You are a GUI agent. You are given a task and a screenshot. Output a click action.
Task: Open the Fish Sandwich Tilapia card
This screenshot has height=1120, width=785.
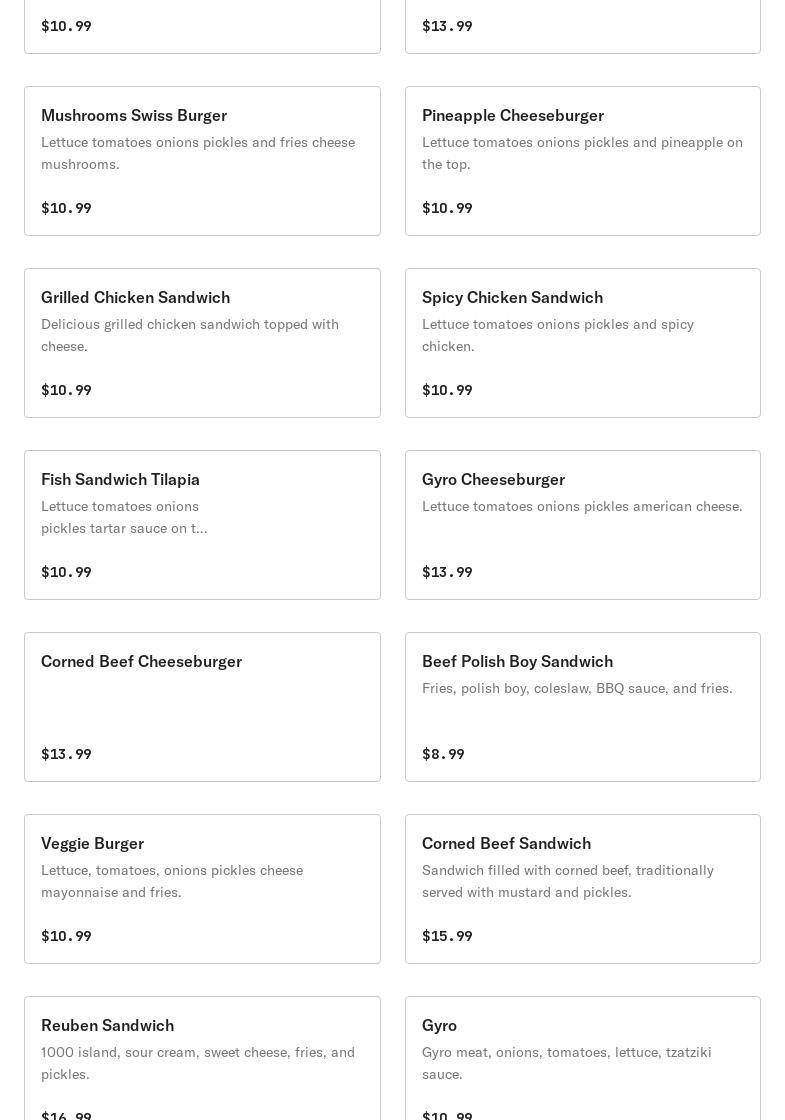pyautogui.click(x=202, y=525)
